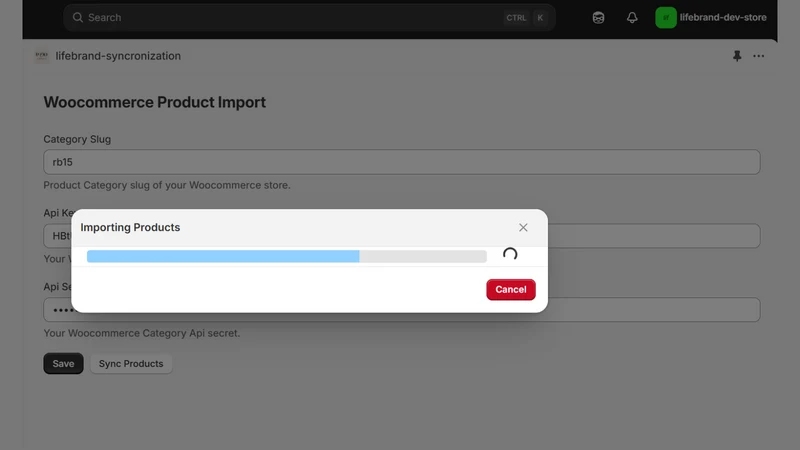Focus the Category Slug field
The width and height of the screenshot is (800, 450).
point(402,162)
